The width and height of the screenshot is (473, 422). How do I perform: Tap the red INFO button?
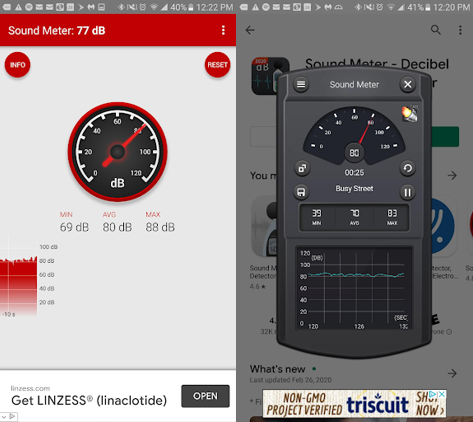(17, 65)
